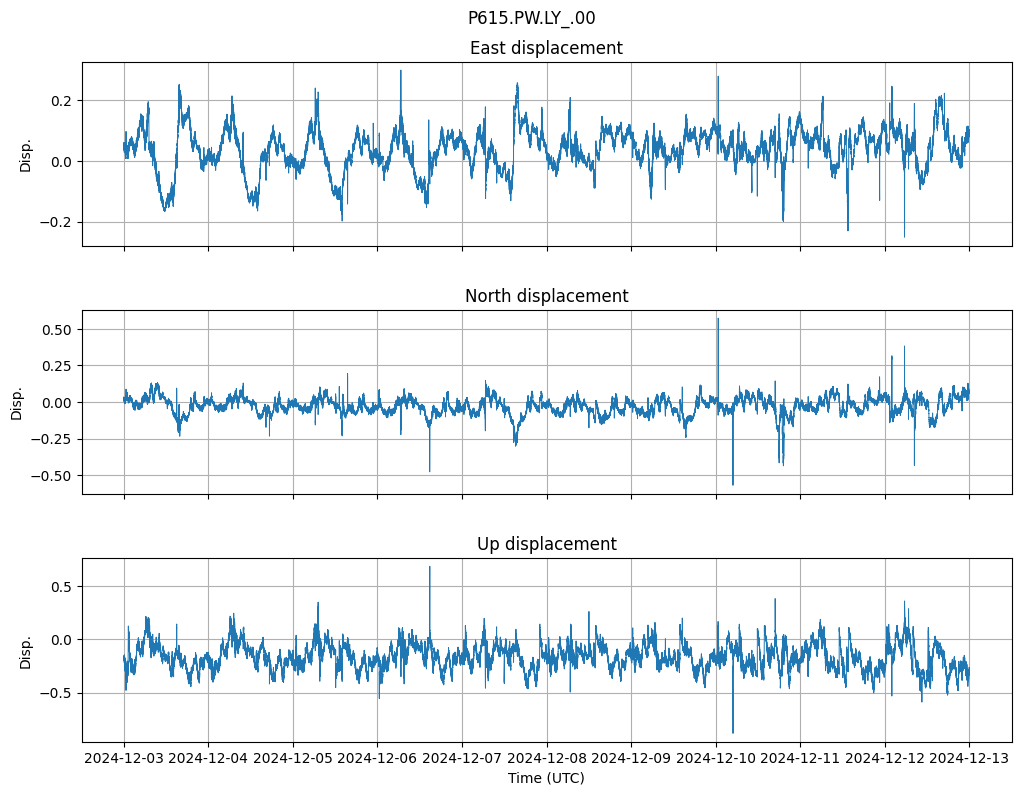The image size is (1021, 795).
Task: Click the 2024-12-08 date tick label
Action: tap(546, 758)
